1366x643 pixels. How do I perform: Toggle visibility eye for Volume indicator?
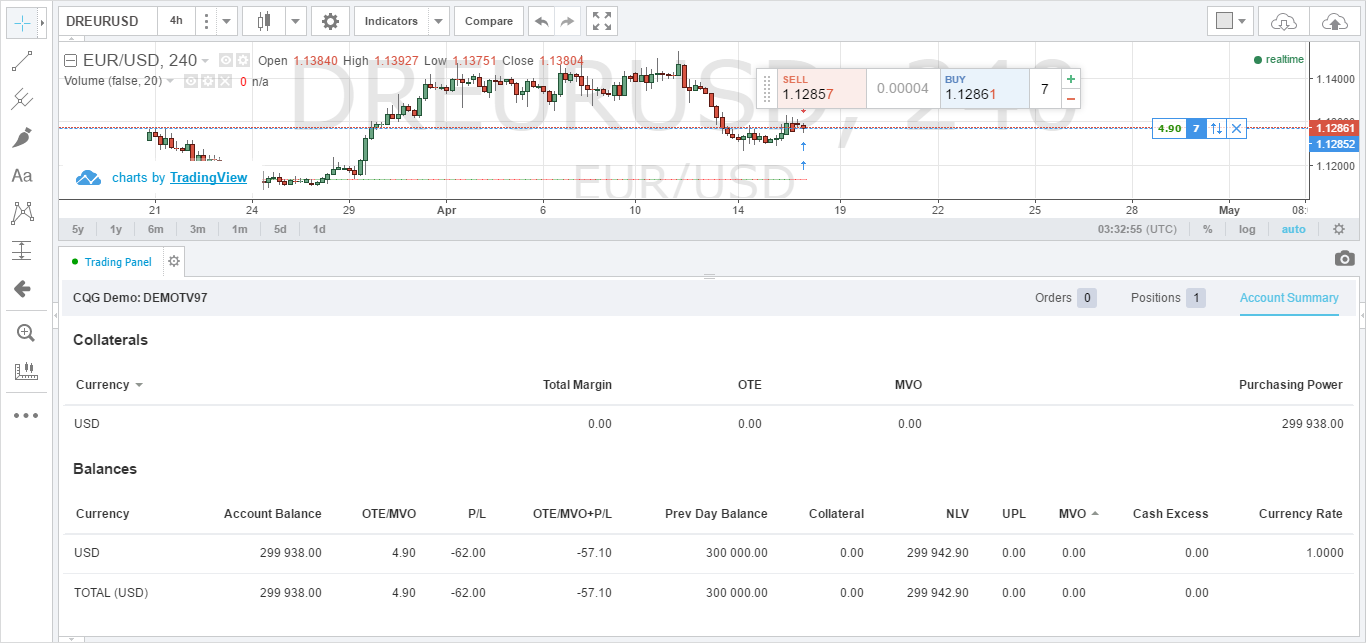tap(192, 81)
